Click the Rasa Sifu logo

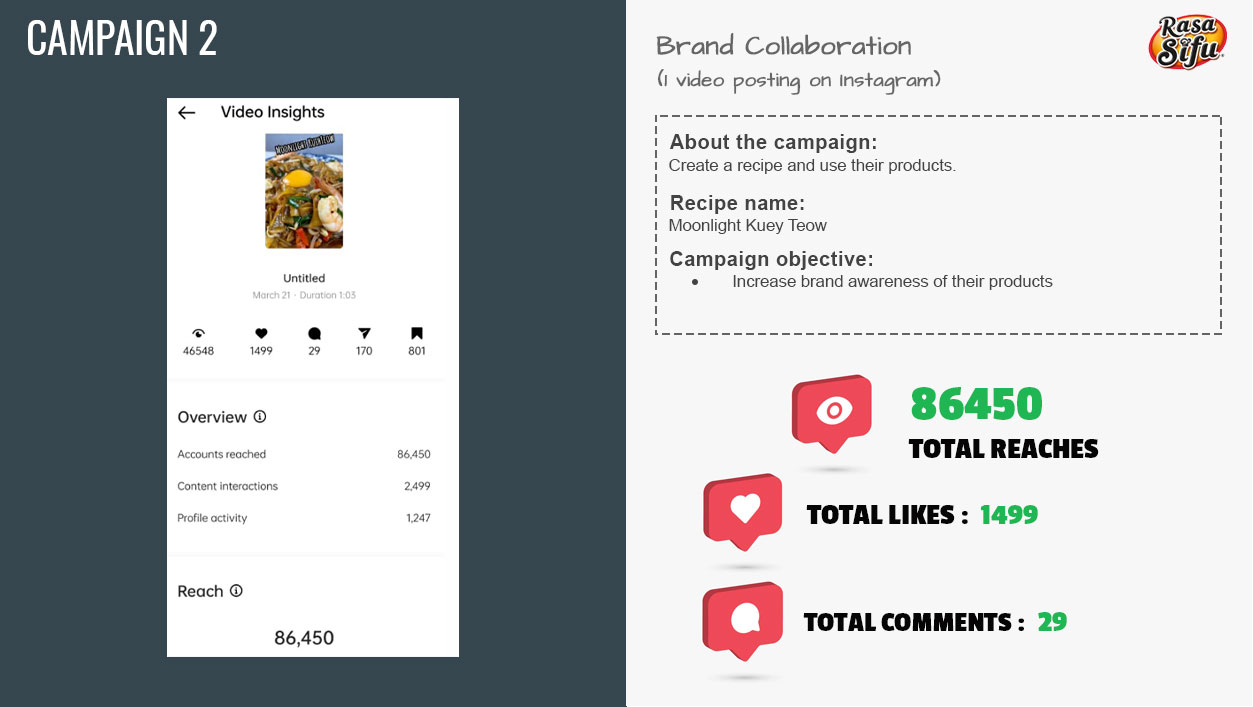tap(1187, 43)
